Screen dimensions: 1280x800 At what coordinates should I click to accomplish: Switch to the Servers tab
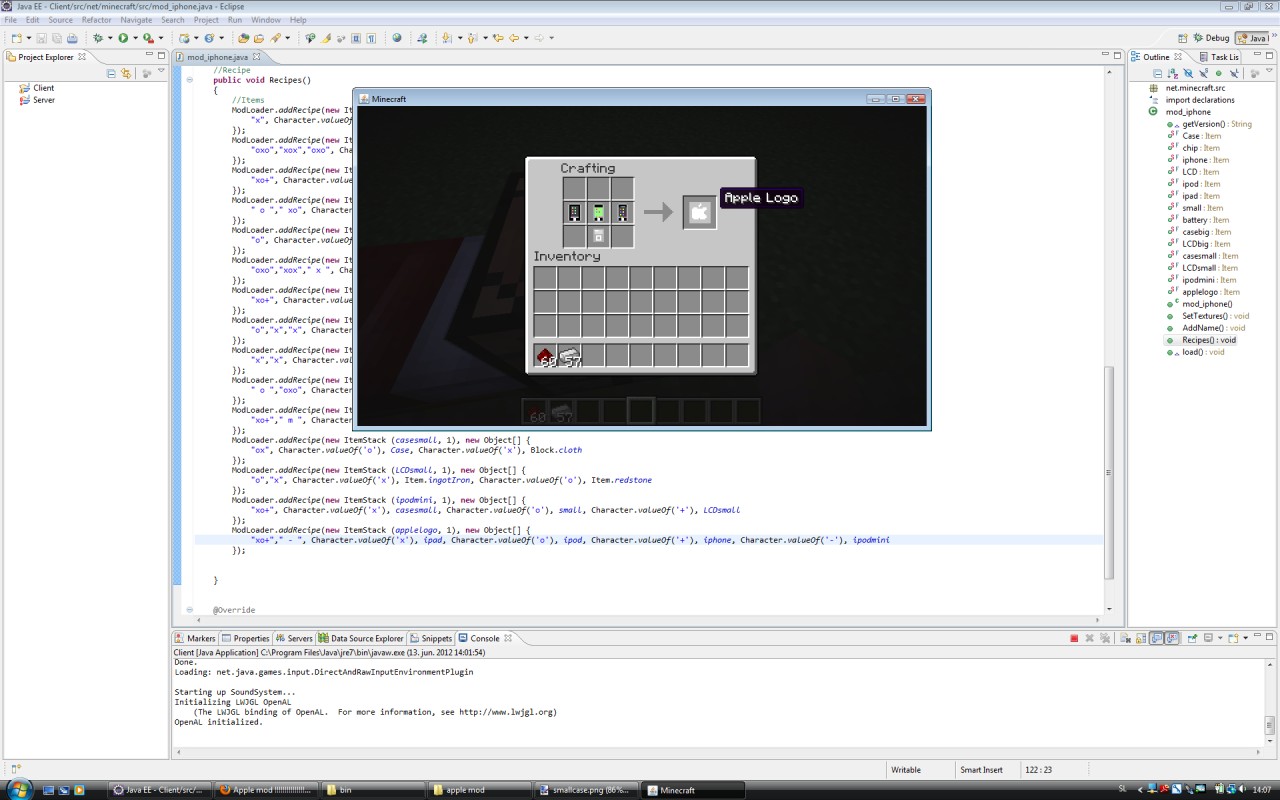(294, 638)
